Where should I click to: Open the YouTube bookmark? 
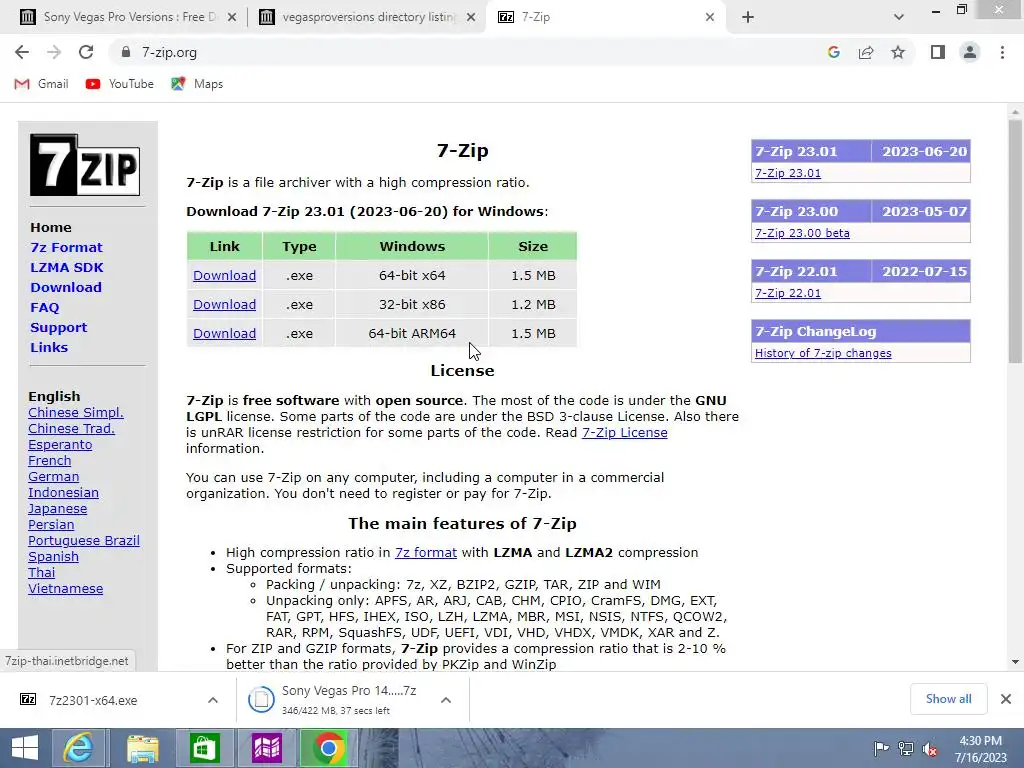(x=120, y=84)
